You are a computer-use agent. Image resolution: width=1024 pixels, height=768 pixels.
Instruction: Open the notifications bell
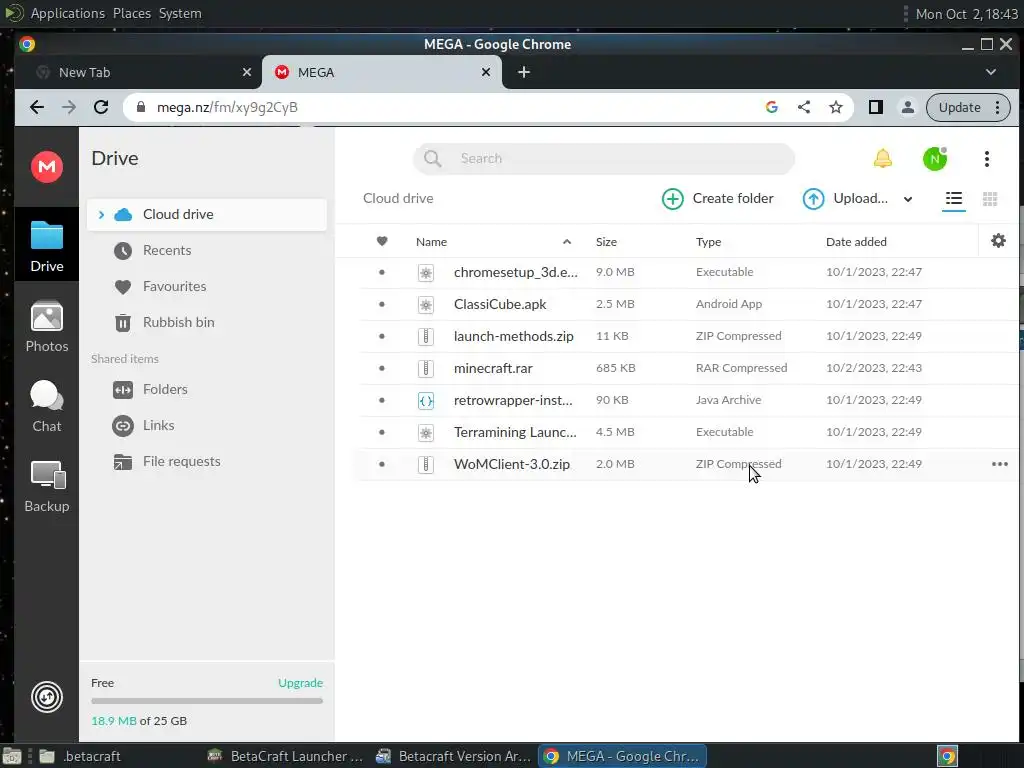coord(882,159)
